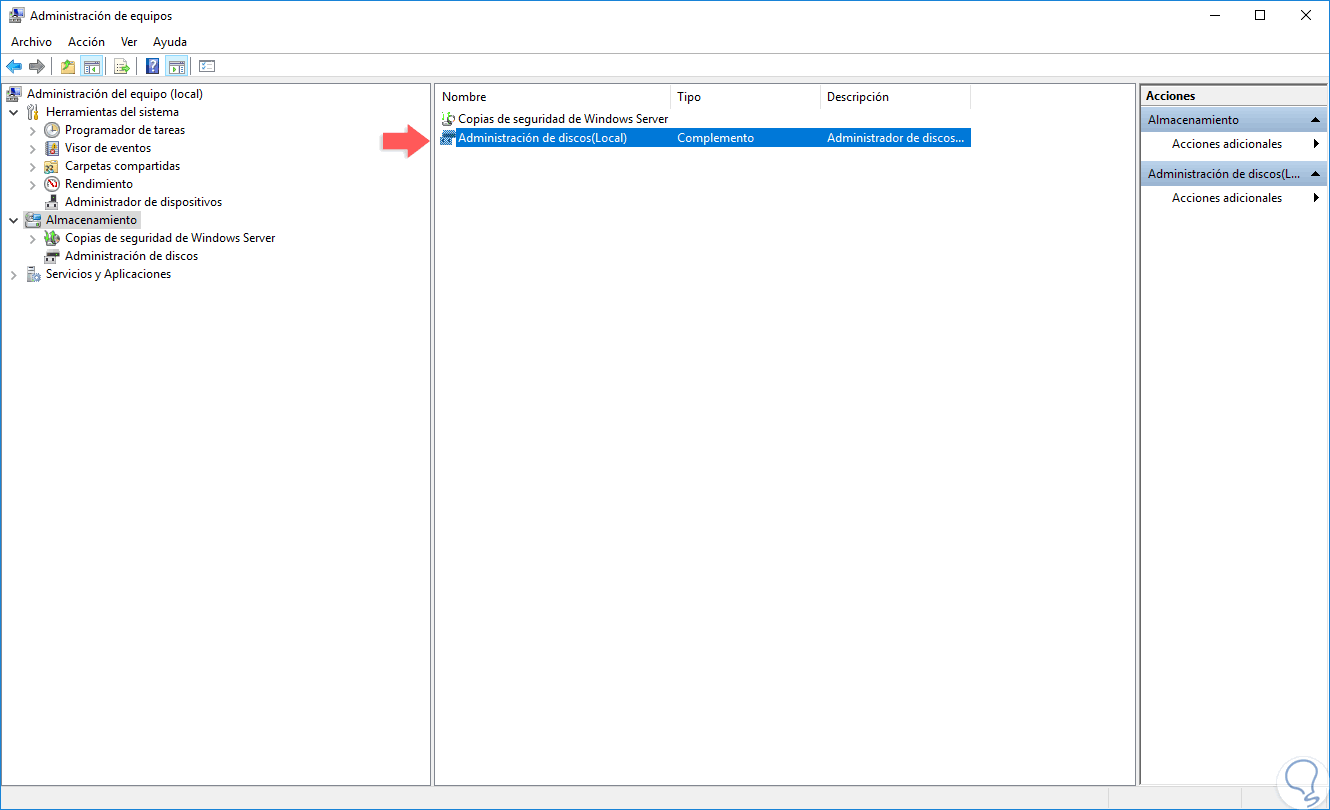Click the Administración del equipo (local) root icon

click(x=15, y=94)
